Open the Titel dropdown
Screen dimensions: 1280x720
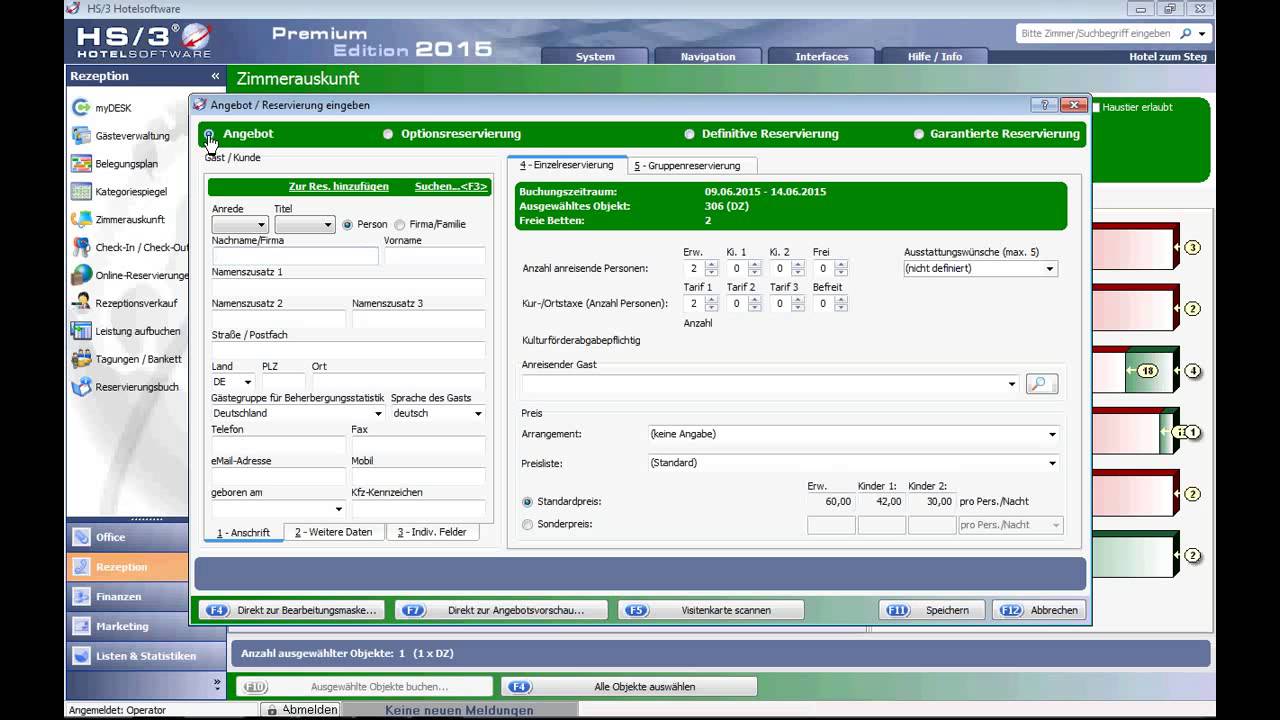pyautogui.click(x=304, y=225)
